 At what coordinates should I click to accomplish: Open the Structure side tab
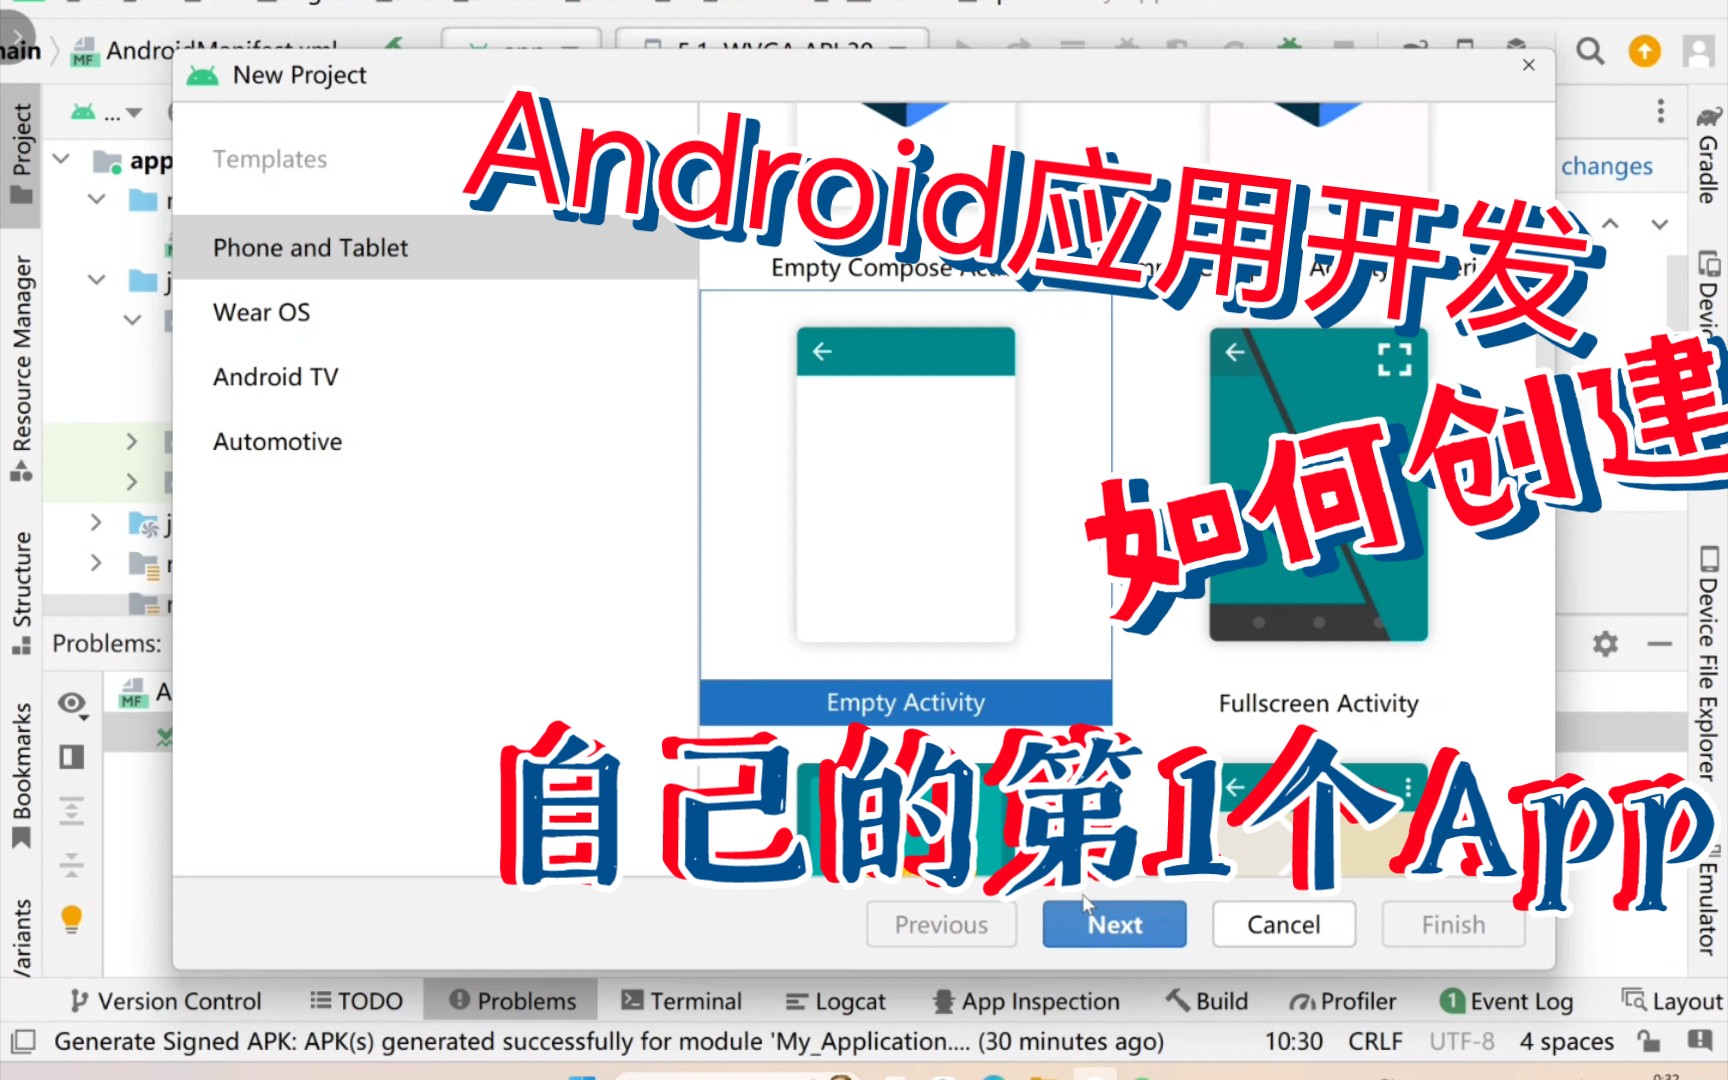(21, 592)
